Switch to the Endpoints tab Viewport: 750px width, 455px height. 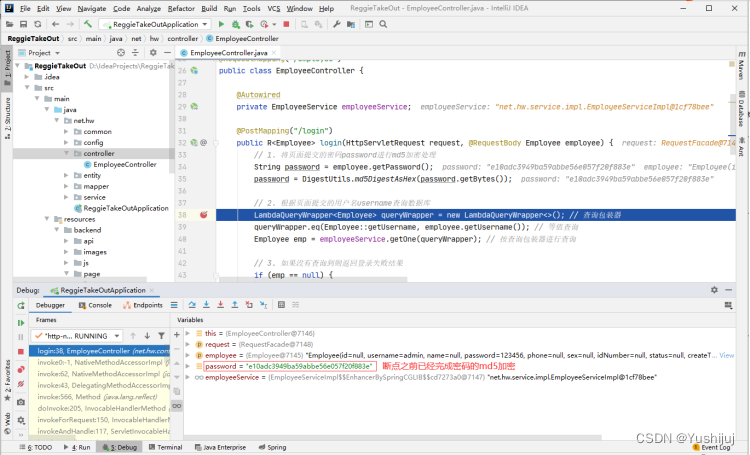click(143, 305)
